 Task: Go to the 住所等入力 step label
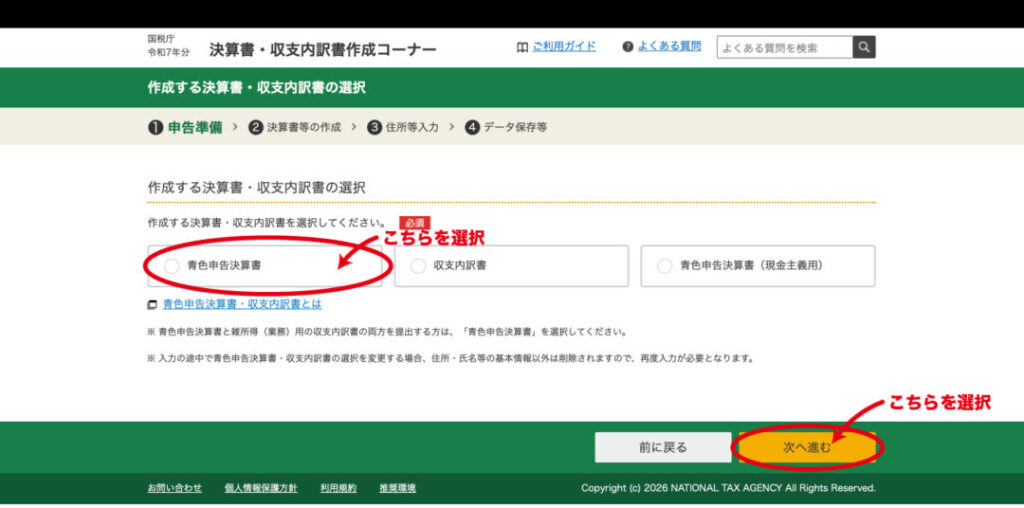click(412, 127)
